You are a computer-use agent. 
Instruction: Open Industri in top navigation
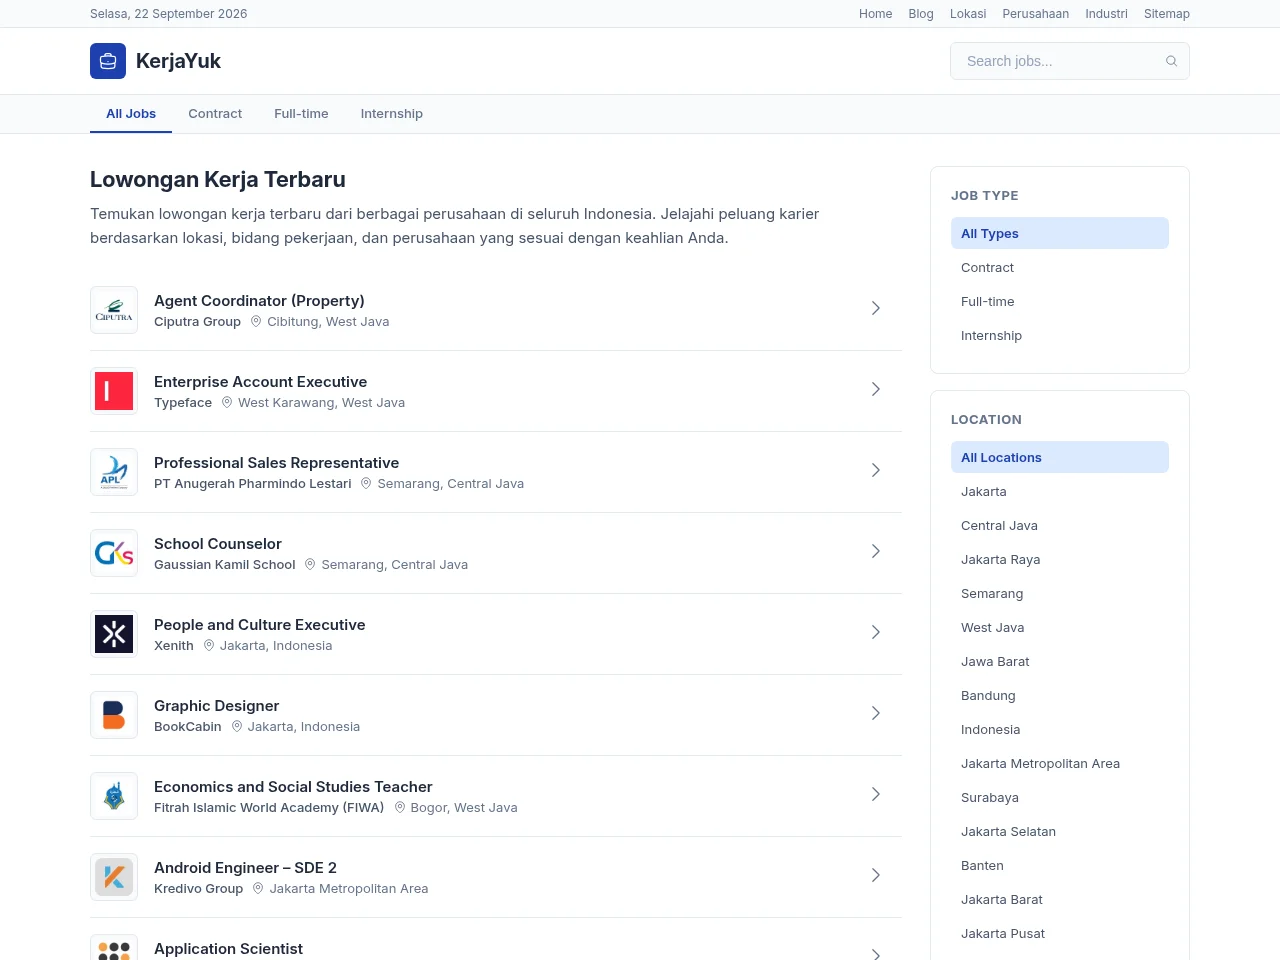click(x=1106, y=14)
